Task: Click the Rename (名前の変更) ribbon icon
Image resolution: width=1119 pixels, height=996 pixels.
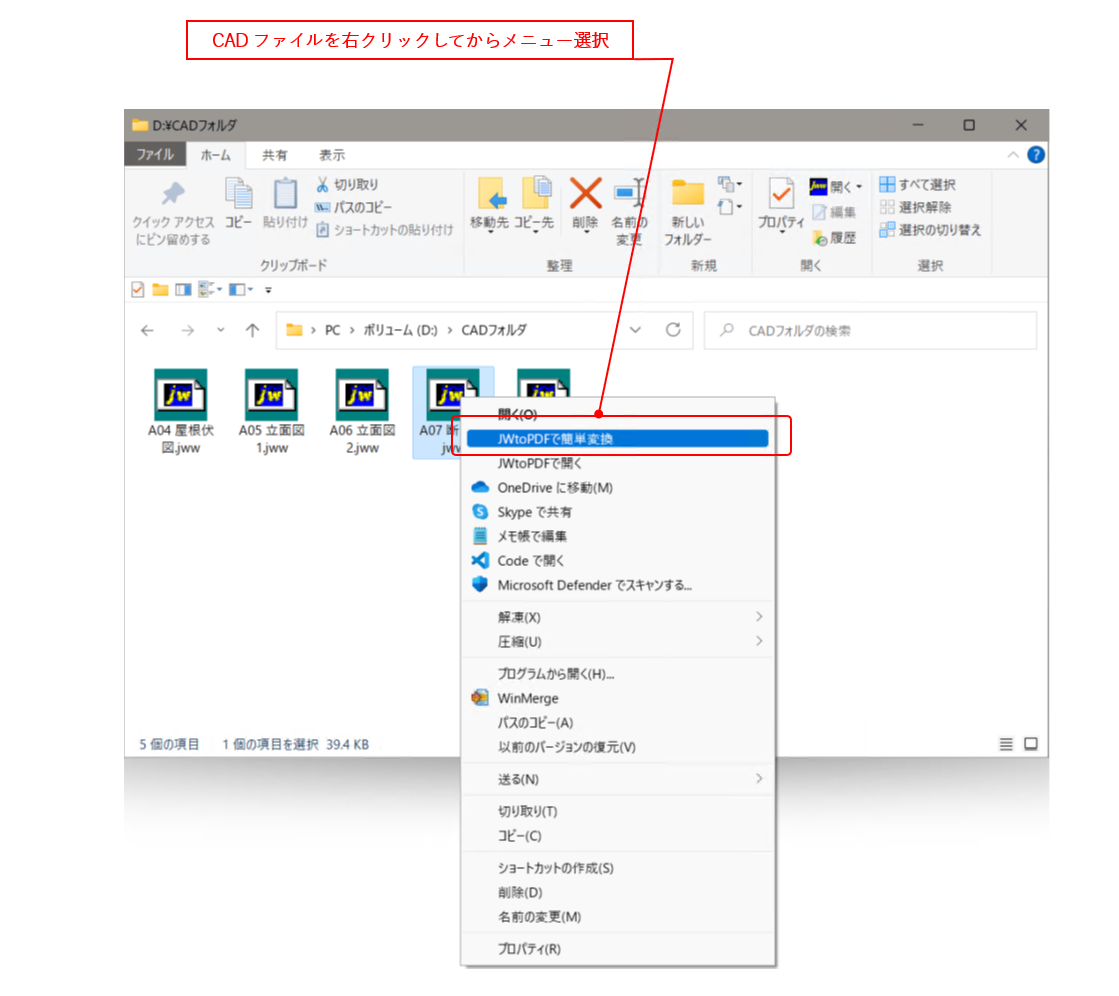Action: coord(629,194)
